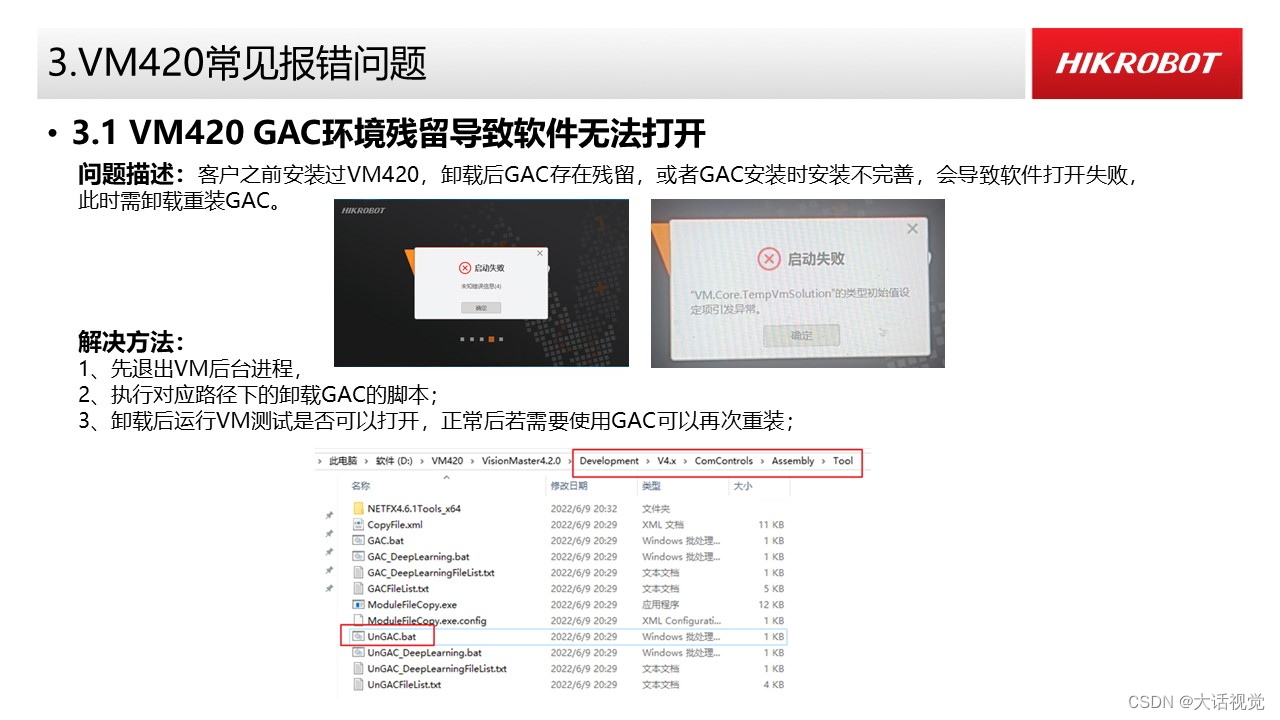Image resolution: width=1280 pixels, height=720 pixels.
Task: Click 确定 in the VM.Core.TempVmSolution dialog
Action: tap(802, 336)
